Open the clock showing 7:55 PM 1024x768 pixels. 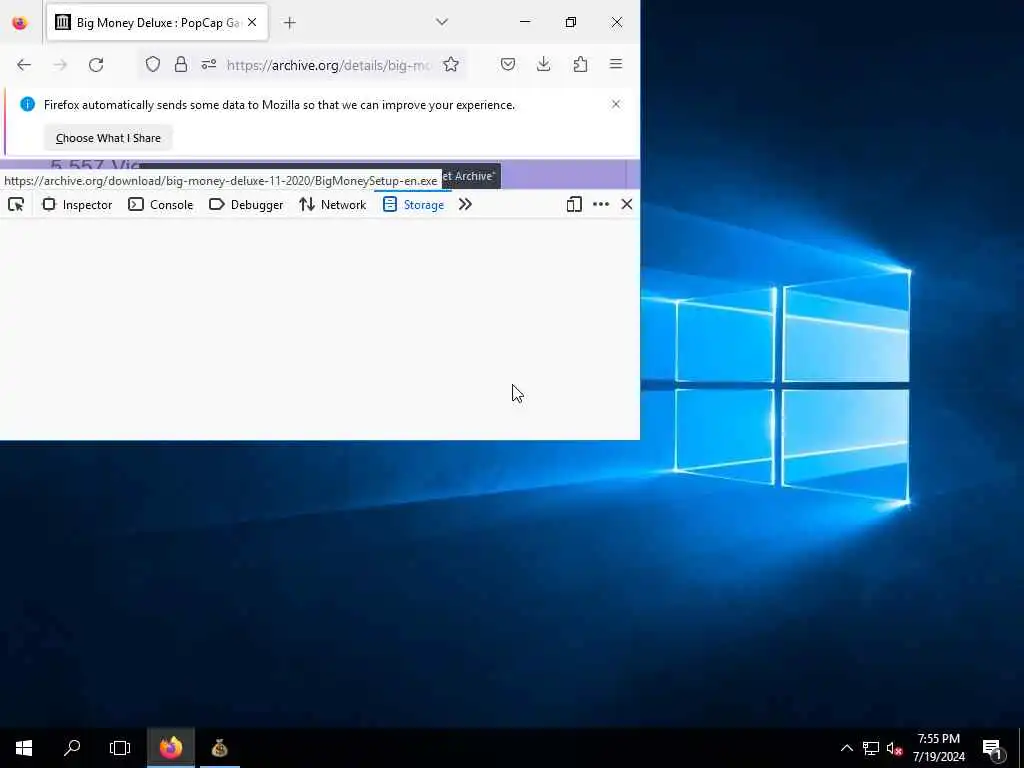pyautogui.click(x=938, y=748)
